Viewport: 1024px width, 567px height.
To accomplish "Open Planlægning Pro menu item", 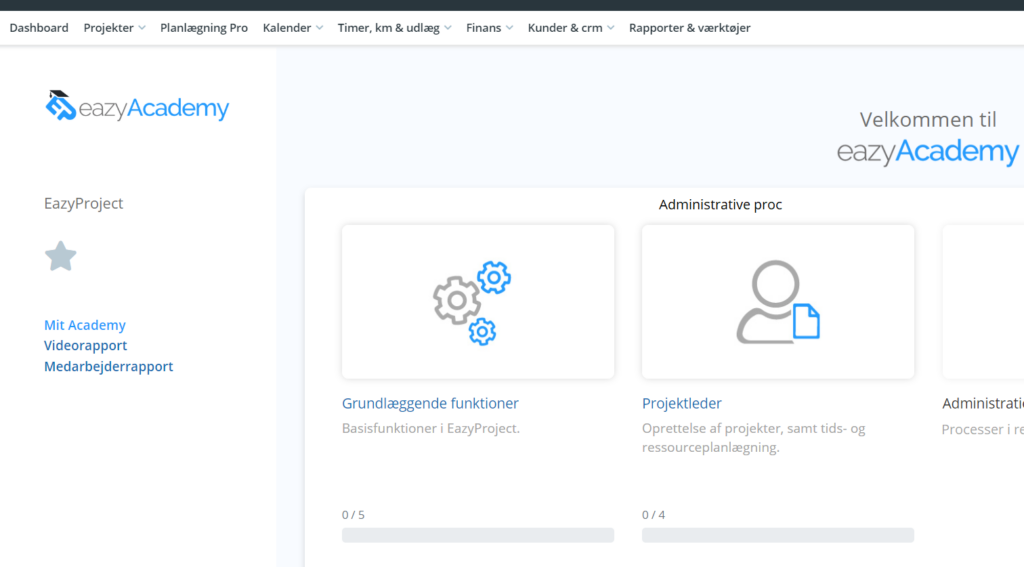I will click(x=204, y=27).
